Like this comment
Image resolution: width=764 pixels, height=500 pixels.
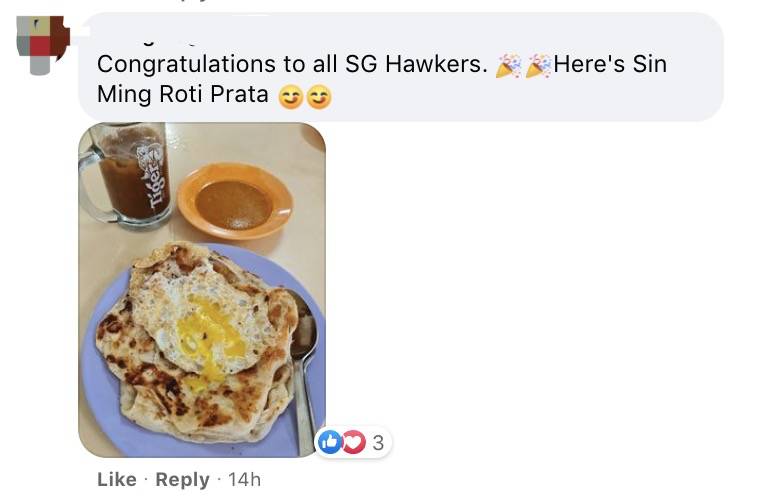[117, 480]
